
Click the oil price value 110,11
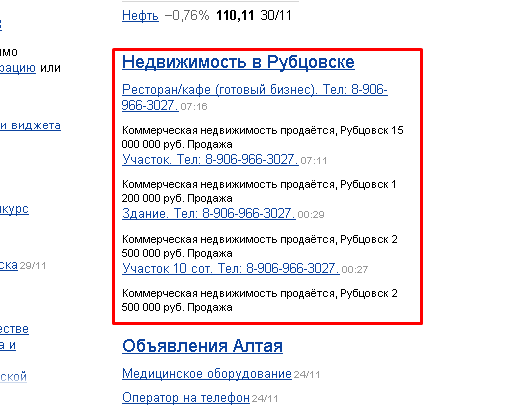tap(235, 15)
